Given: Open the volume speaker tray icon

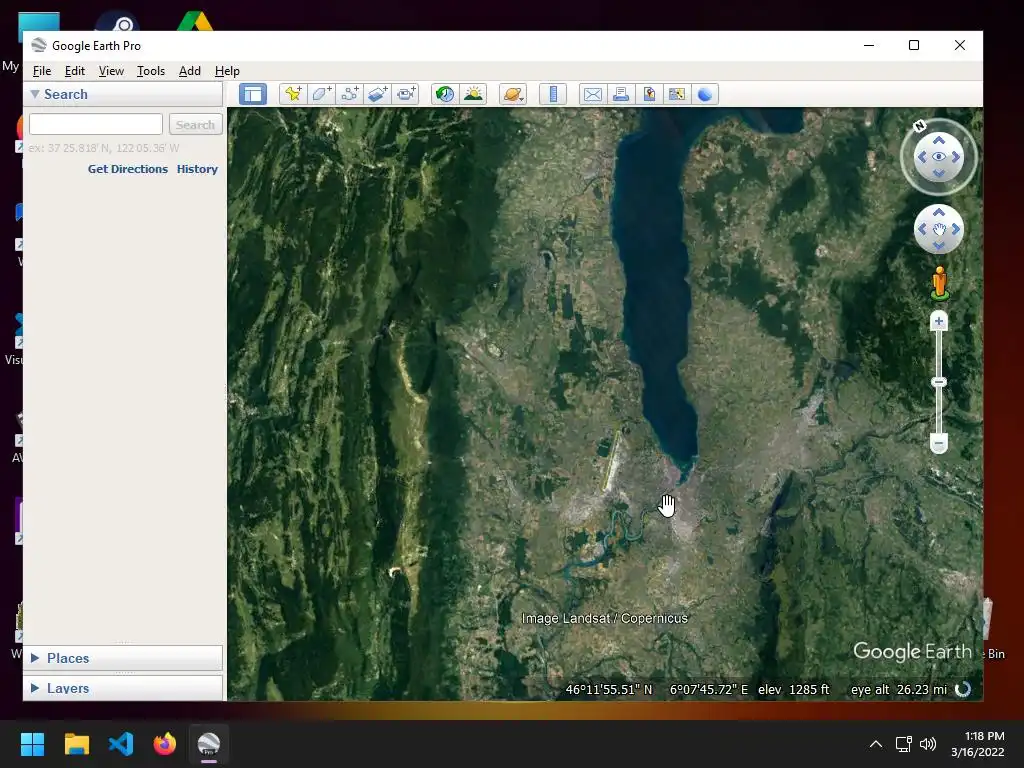Looking at the screenshot, I should 927,744.
